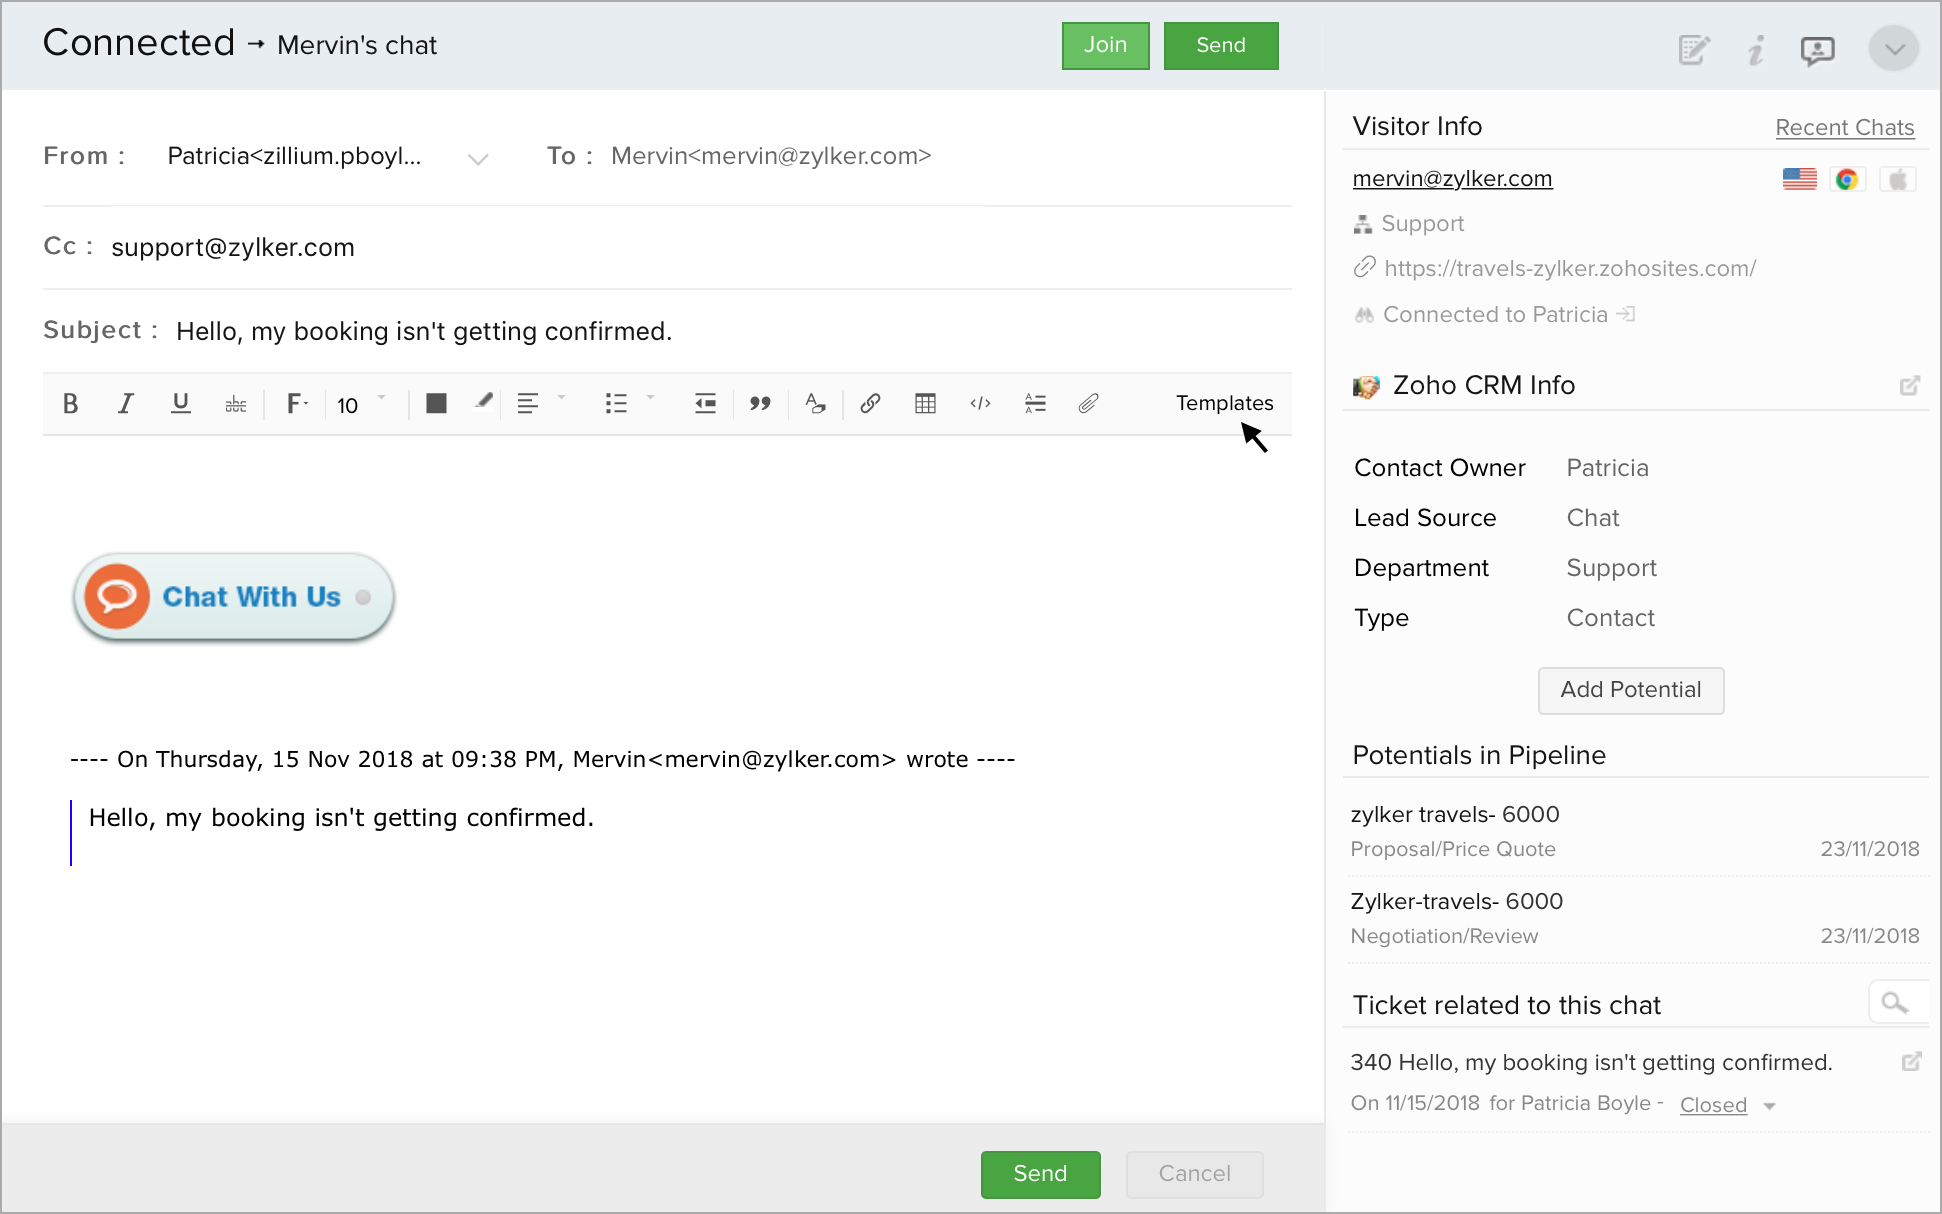Pick the black text color swatch
This screenshot has width=1942, height=1214.
(436, 403)
